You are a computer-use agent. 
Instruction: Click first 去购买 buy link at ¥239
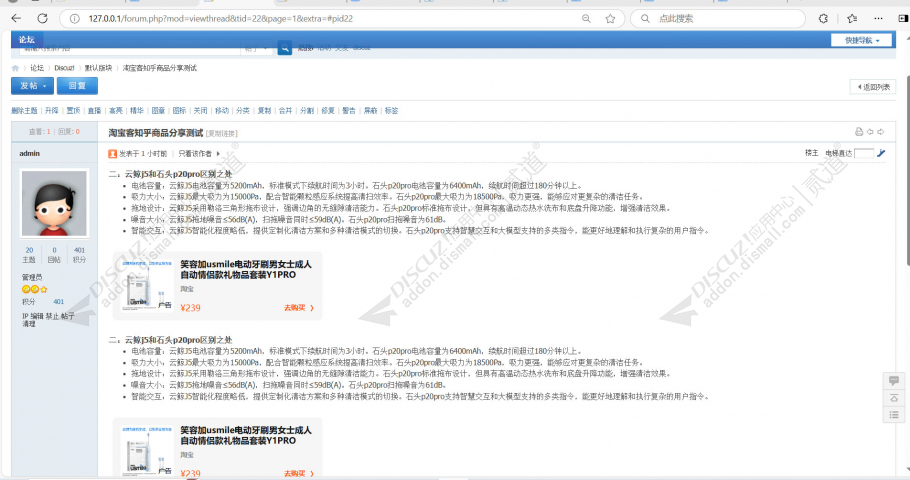(x=299, y=308)
